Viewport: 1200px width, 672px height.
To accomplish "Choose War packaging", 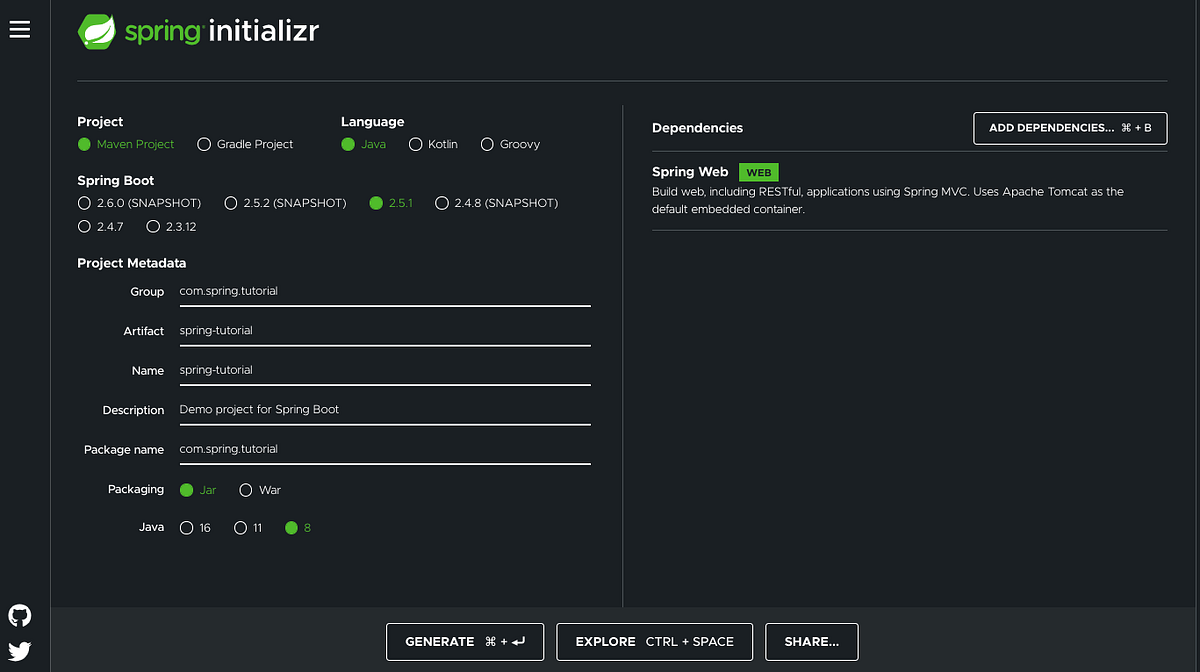I will 246,489.
